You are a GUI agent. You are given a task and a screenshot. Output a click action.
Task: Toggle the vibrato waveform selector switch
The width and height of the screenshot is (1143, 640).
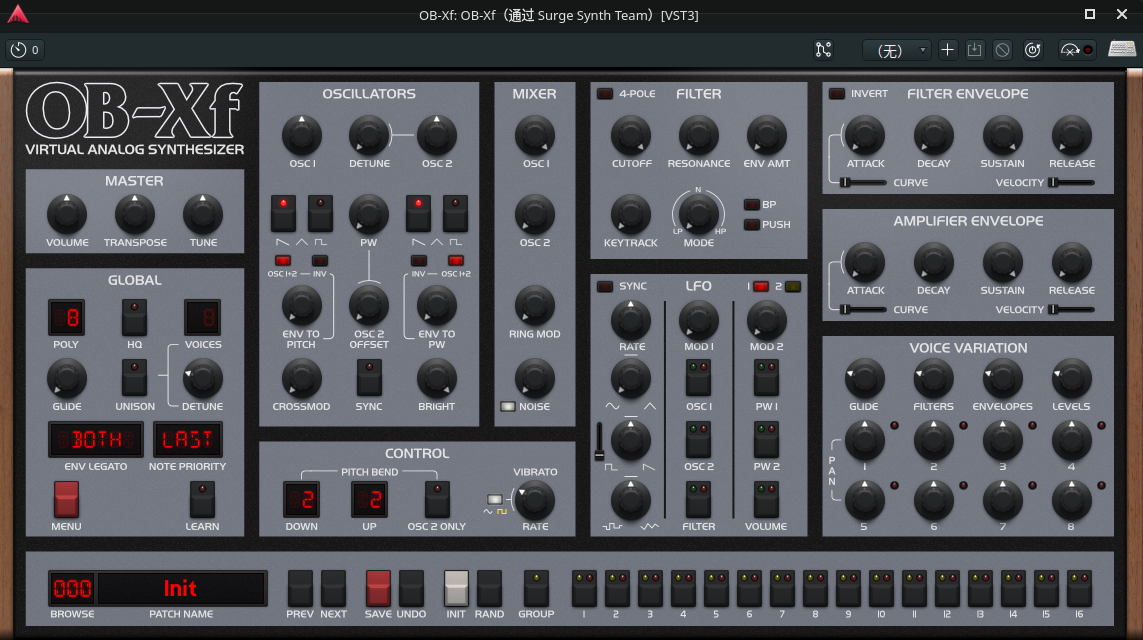coord(495,499)
